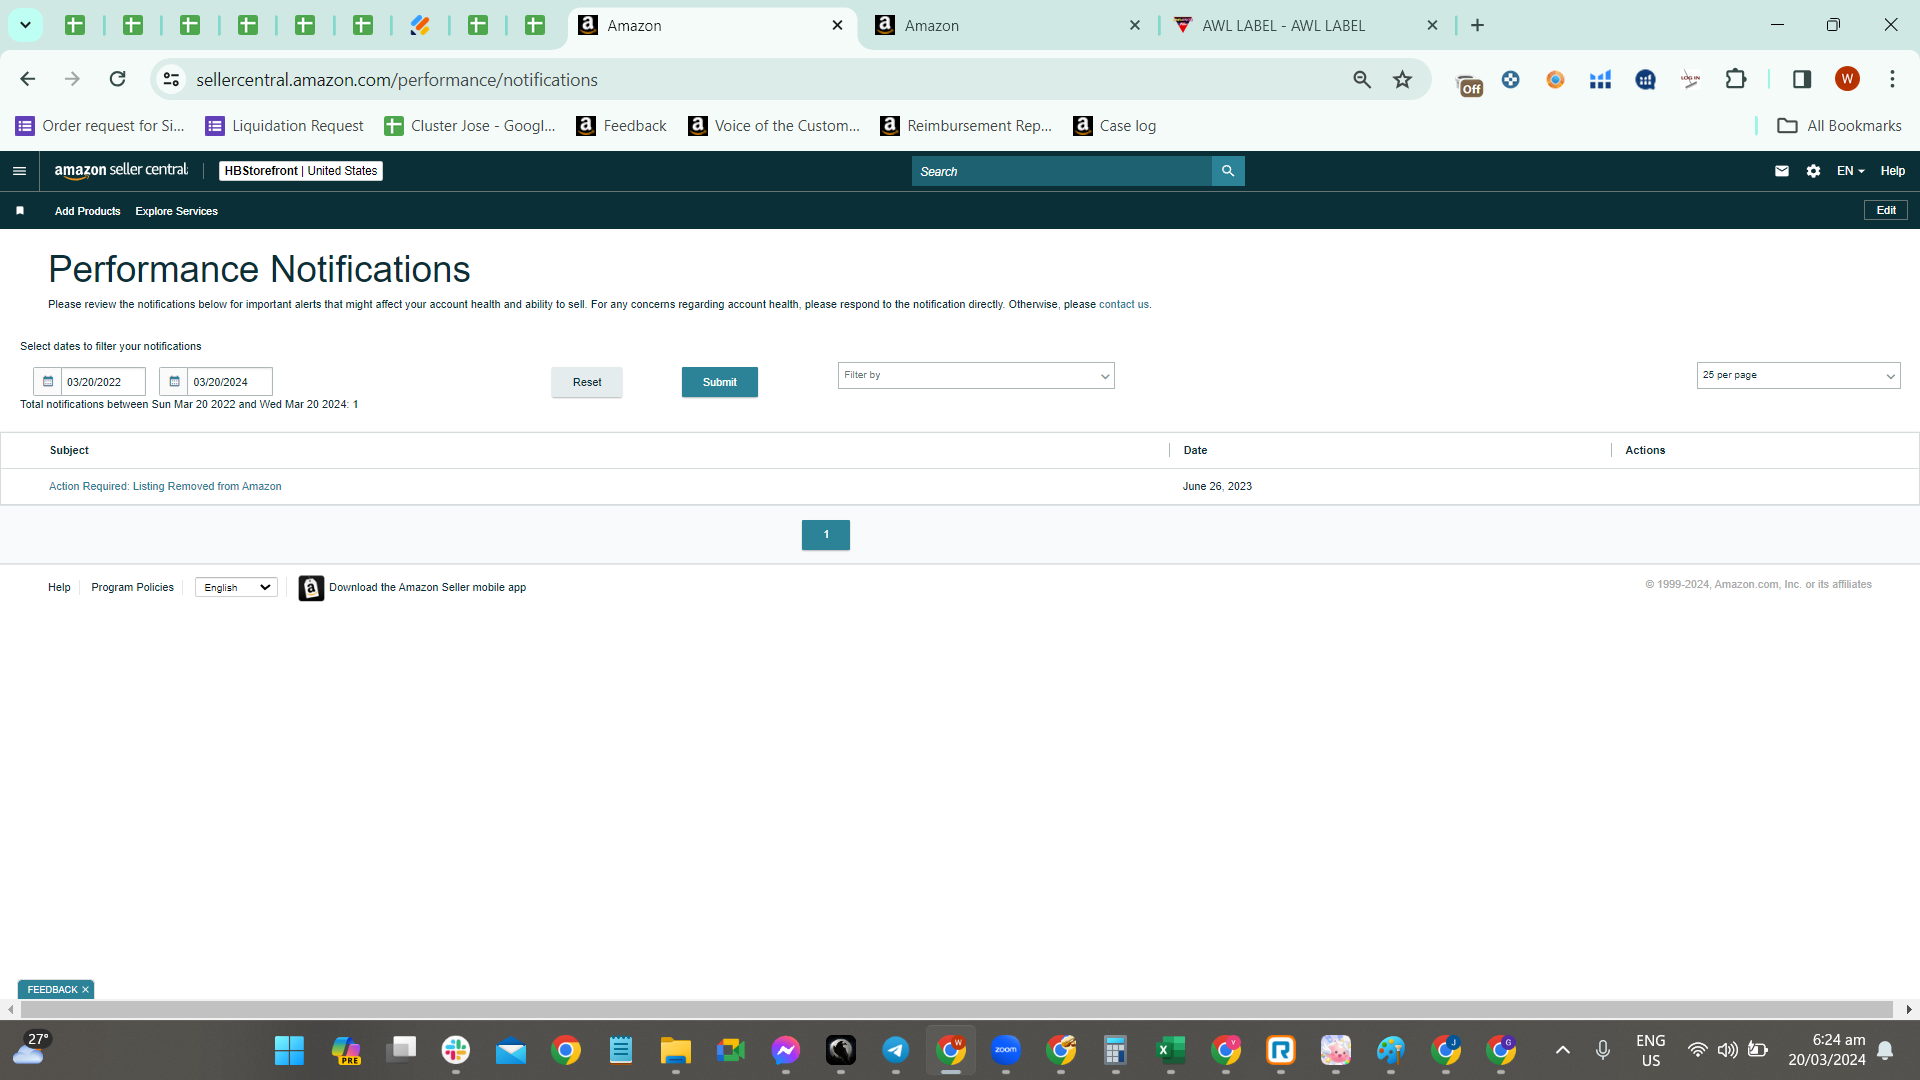Image resolution: width=1920 pixels, height=1080 pixels.
Task: Open Telegram from the taskbar
Action: click(895, 1050)
